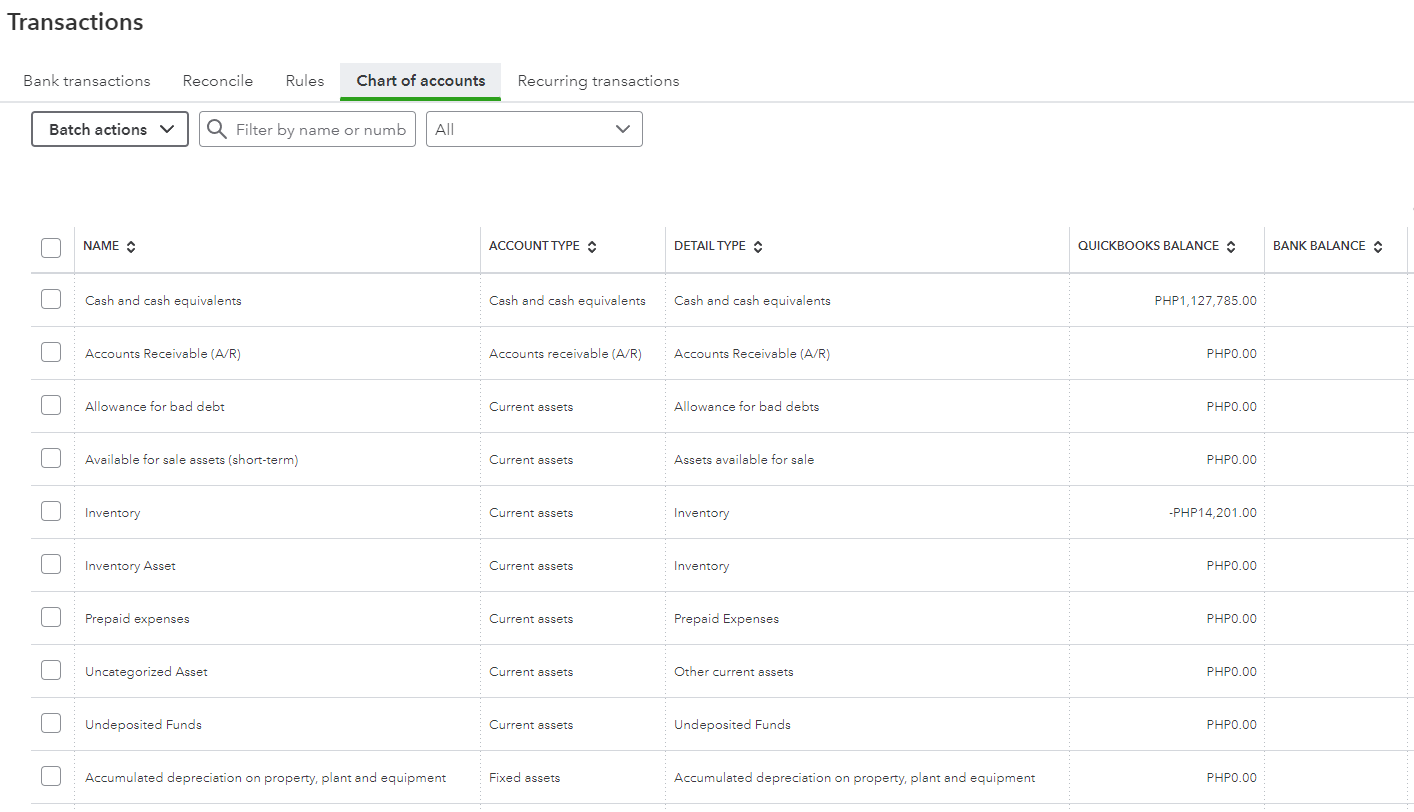Viewport: 1414px width, 812px height.
Task: Sort by Account Type column arrows
Action: pos(592,247)
